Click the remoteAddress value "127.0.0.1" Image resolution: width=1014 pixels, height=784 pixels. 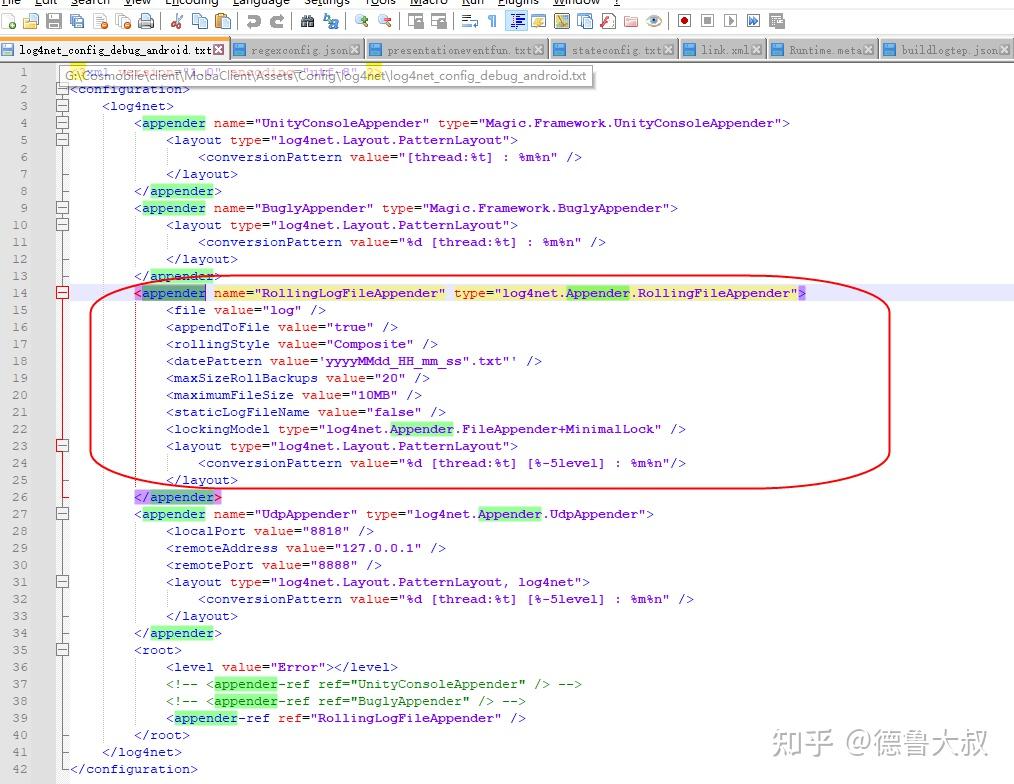(378, 548)
